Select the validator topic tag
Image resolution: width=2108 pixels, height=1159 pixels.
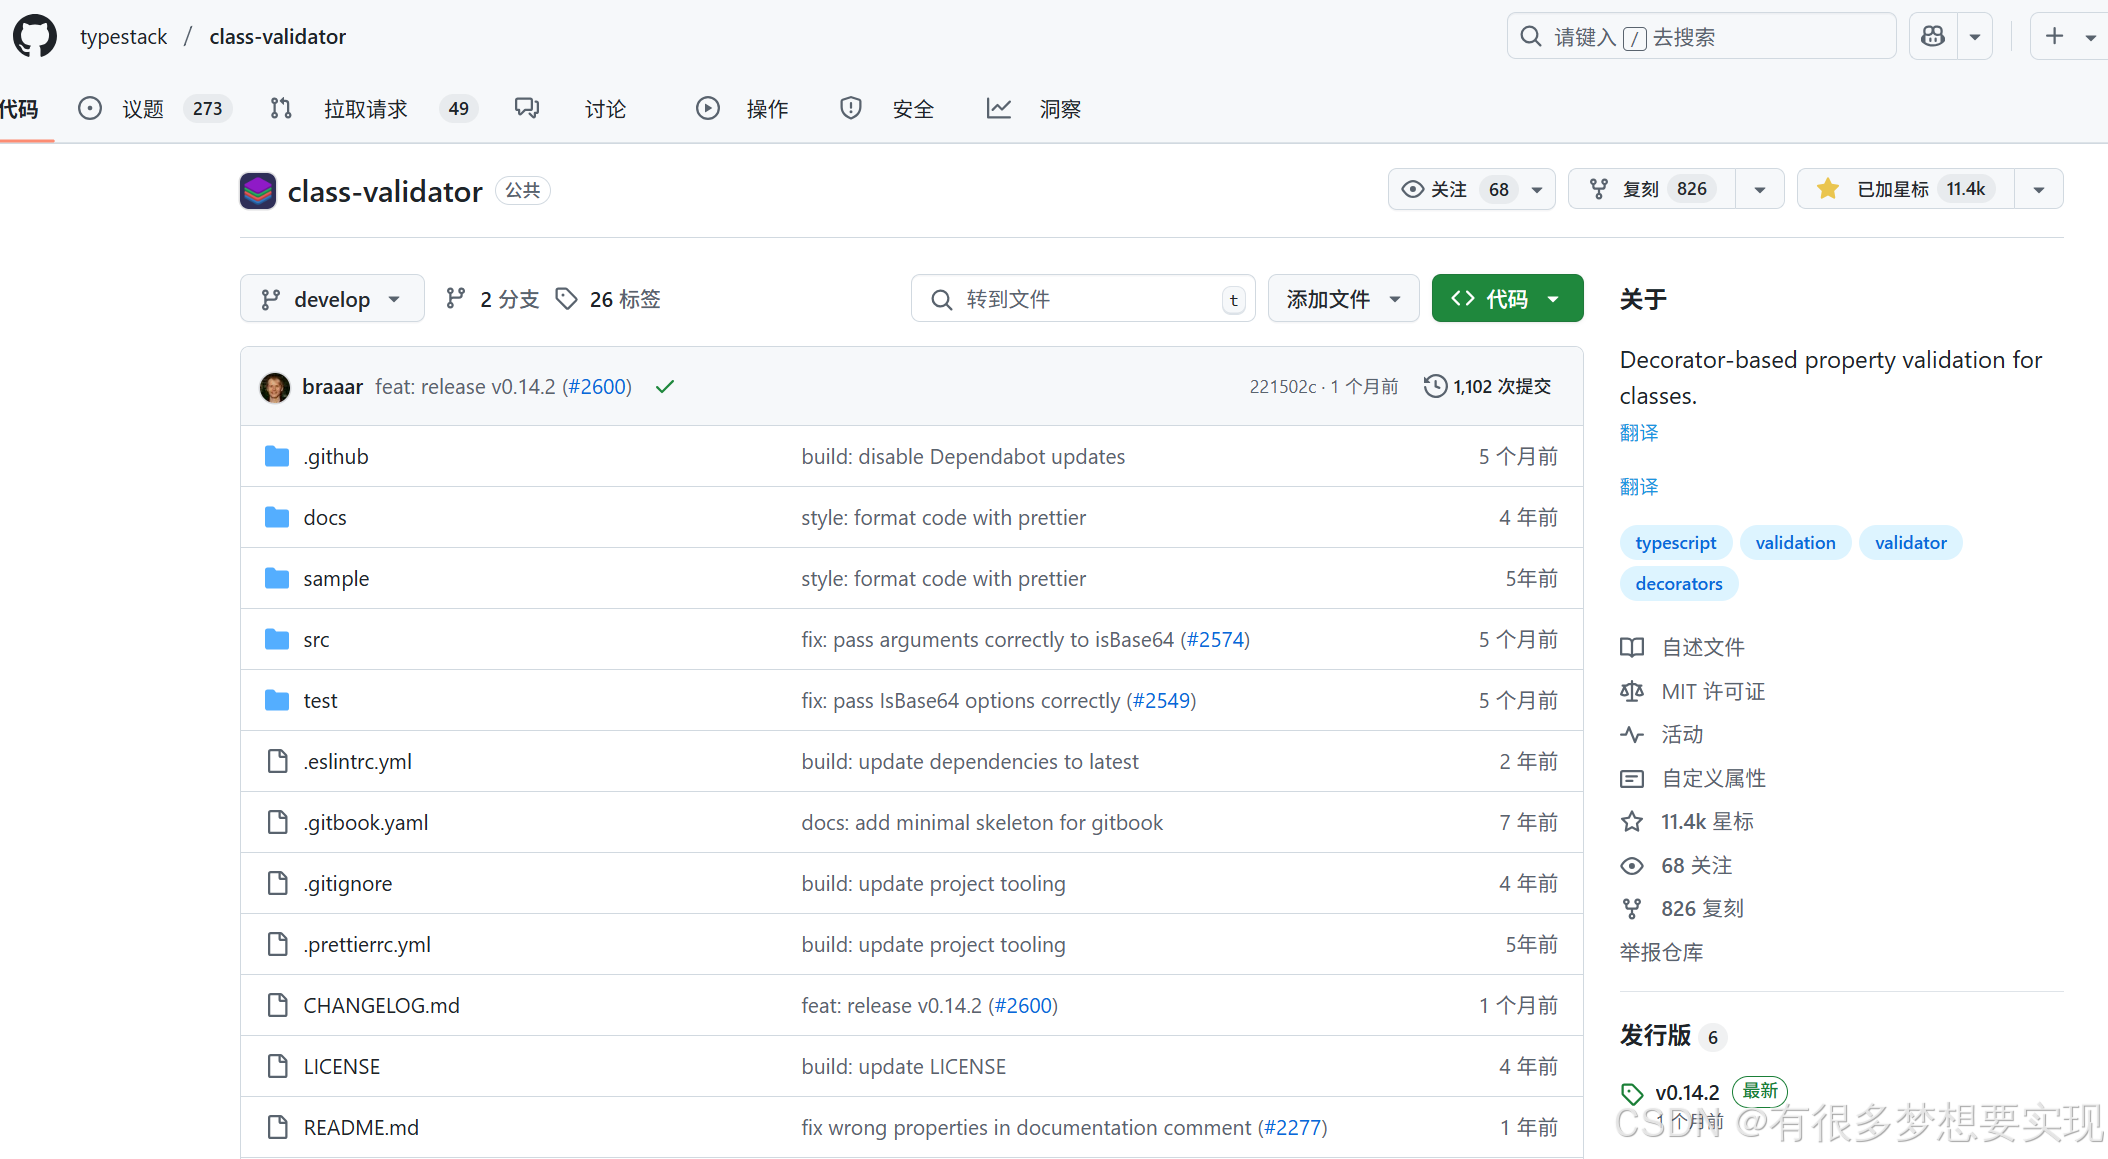(x=1910, y=543)
